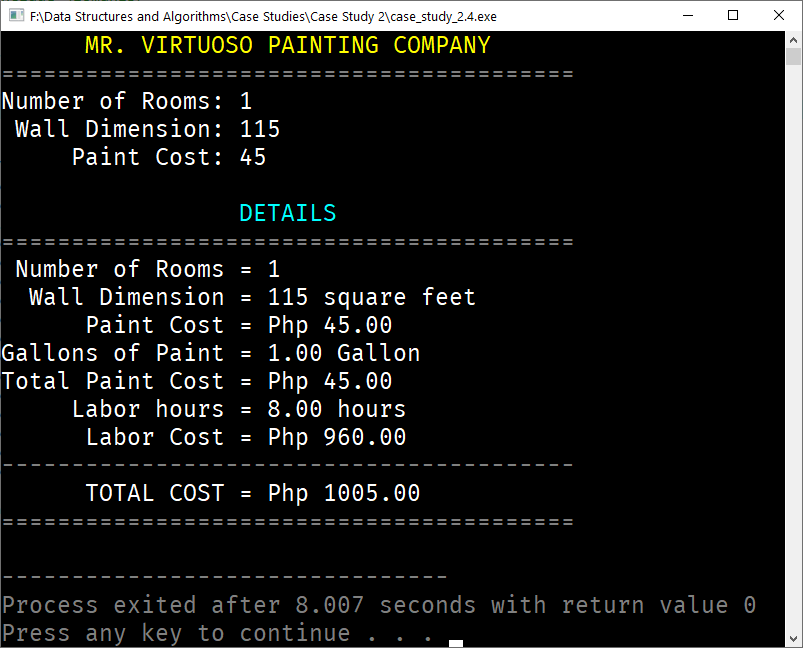The height and width of the screenshot is (648, 803).
Task: Click the window title path text
Action: (263, 16)
